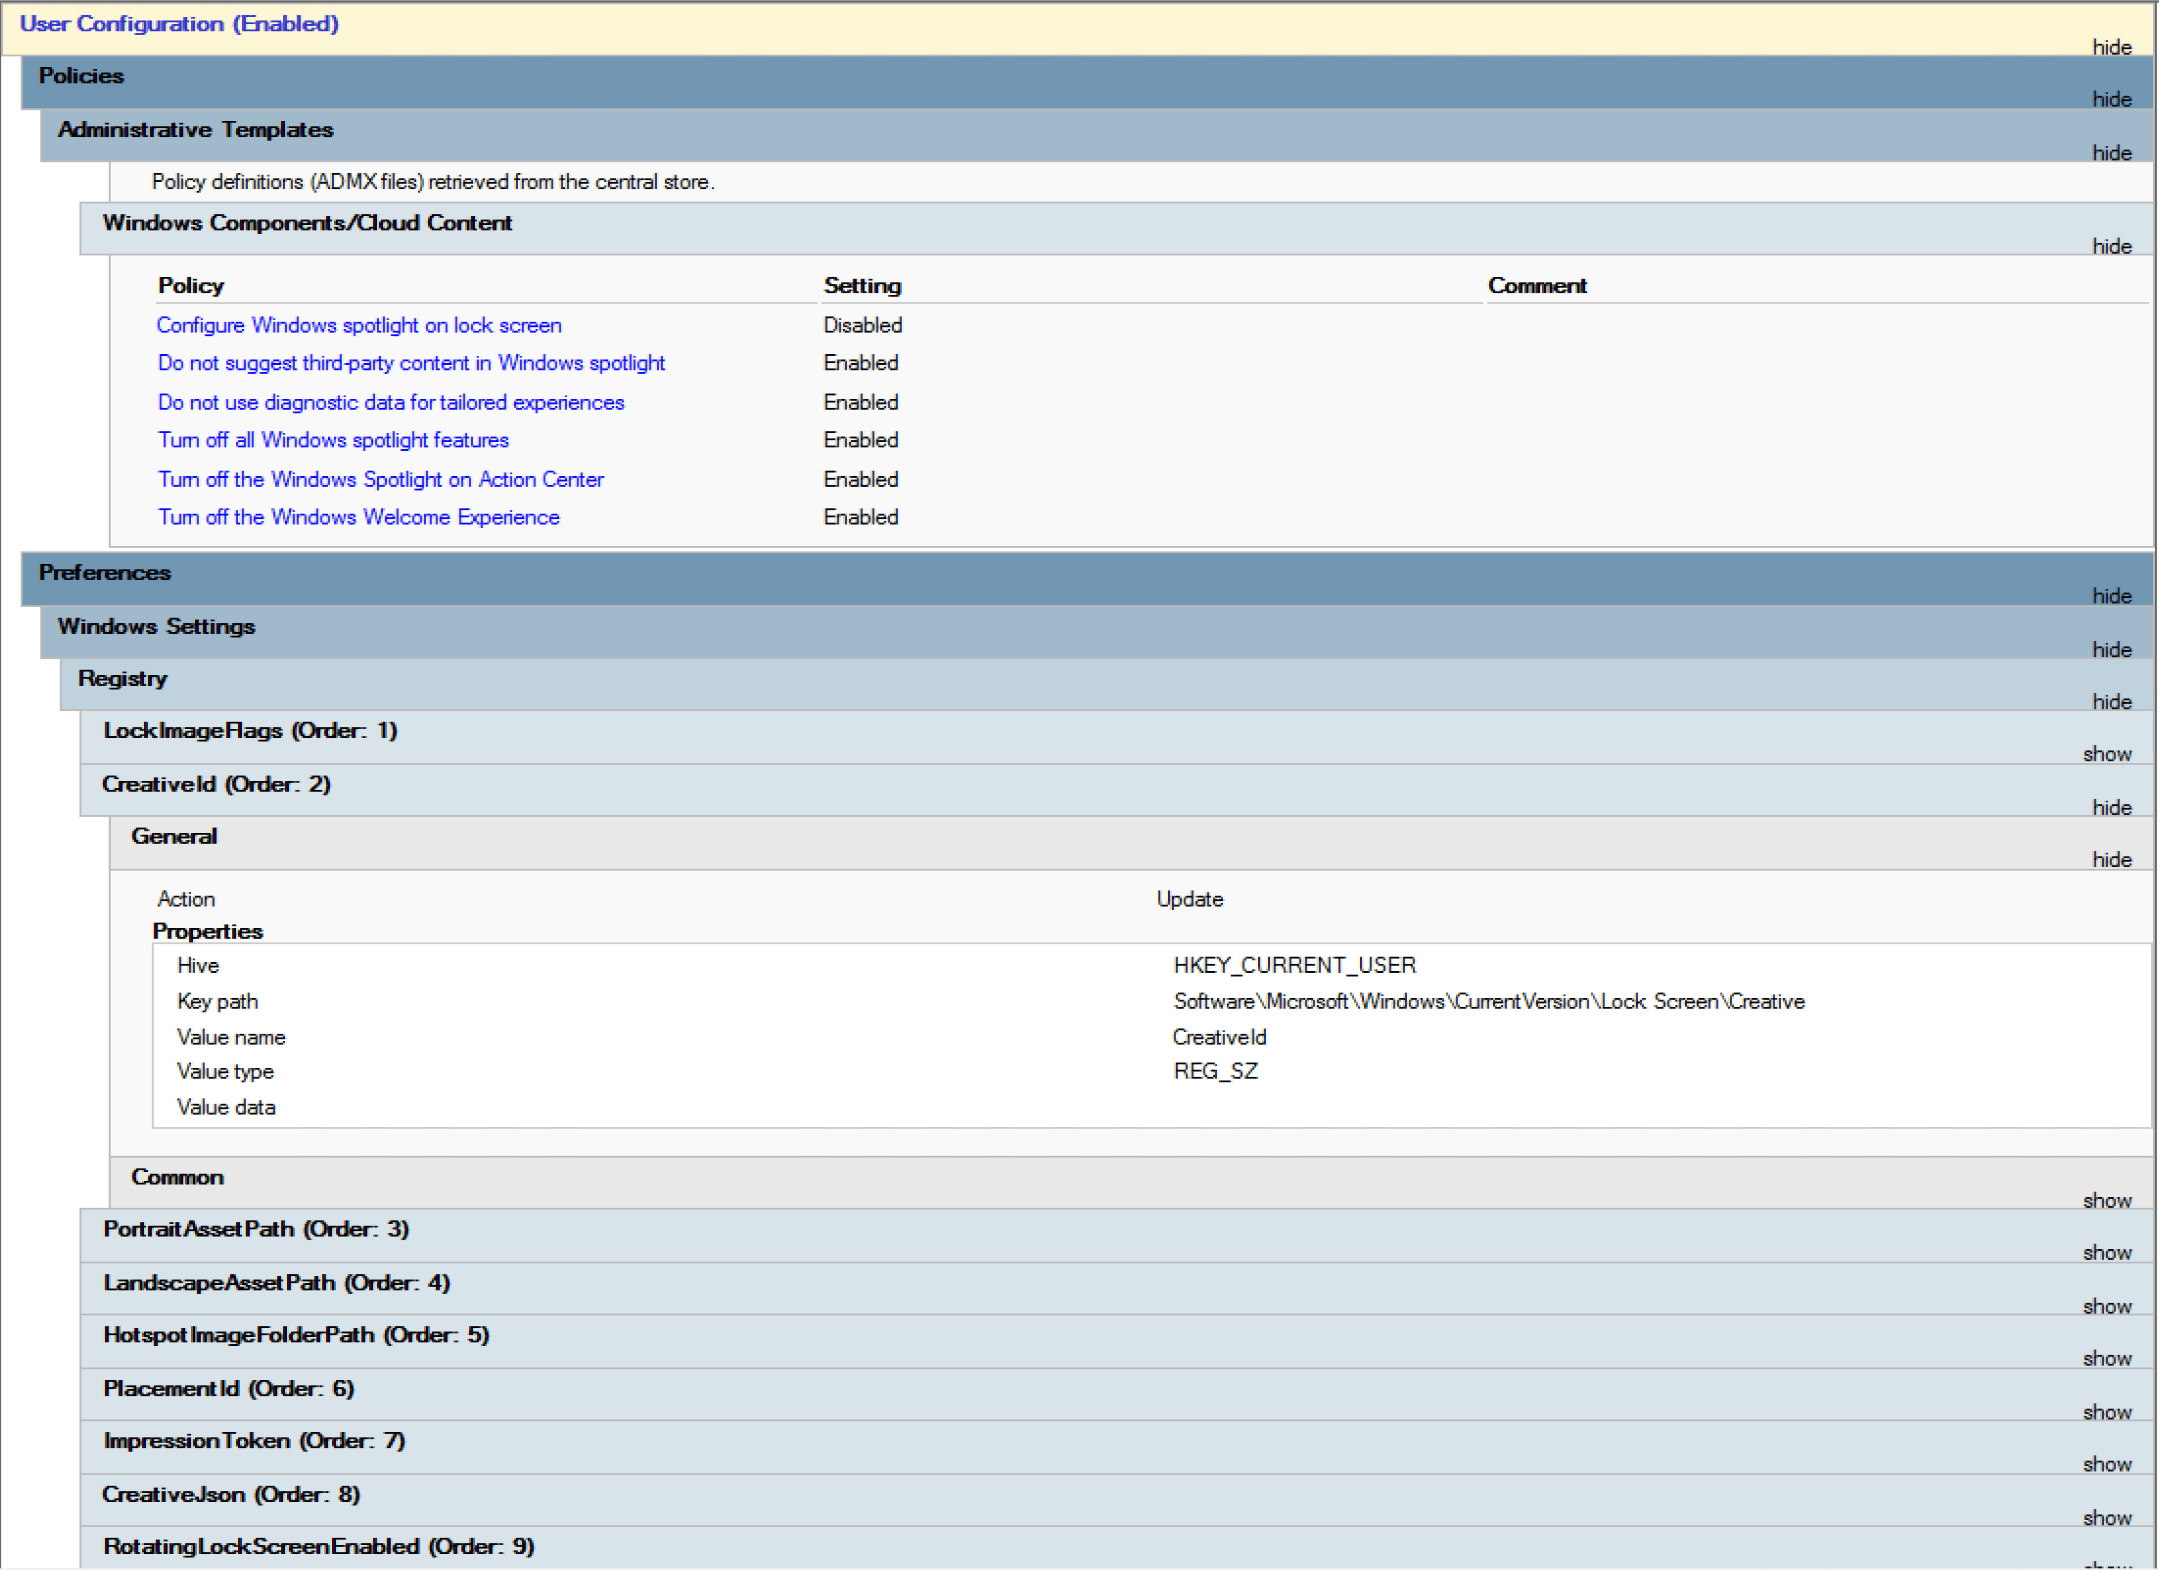Show the Common subsection

[x=2106, y=1201]
